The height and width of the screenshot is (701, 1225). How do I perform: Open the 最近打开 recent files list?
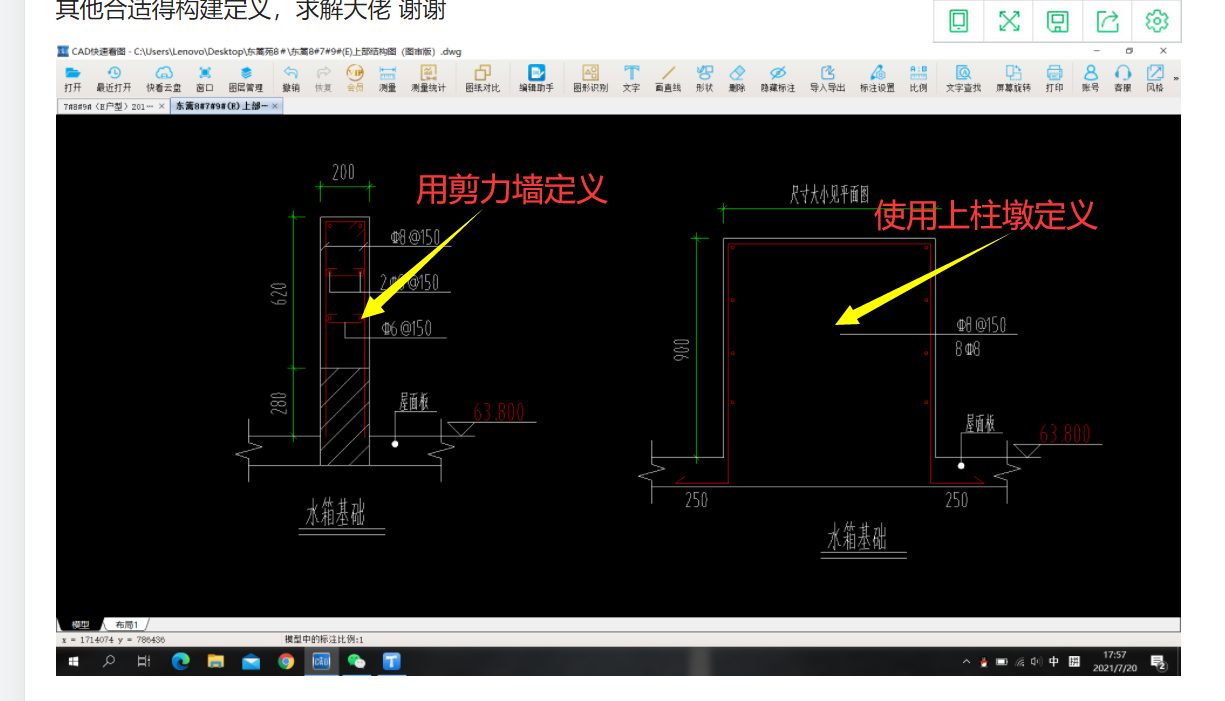(x=114, y=78)
